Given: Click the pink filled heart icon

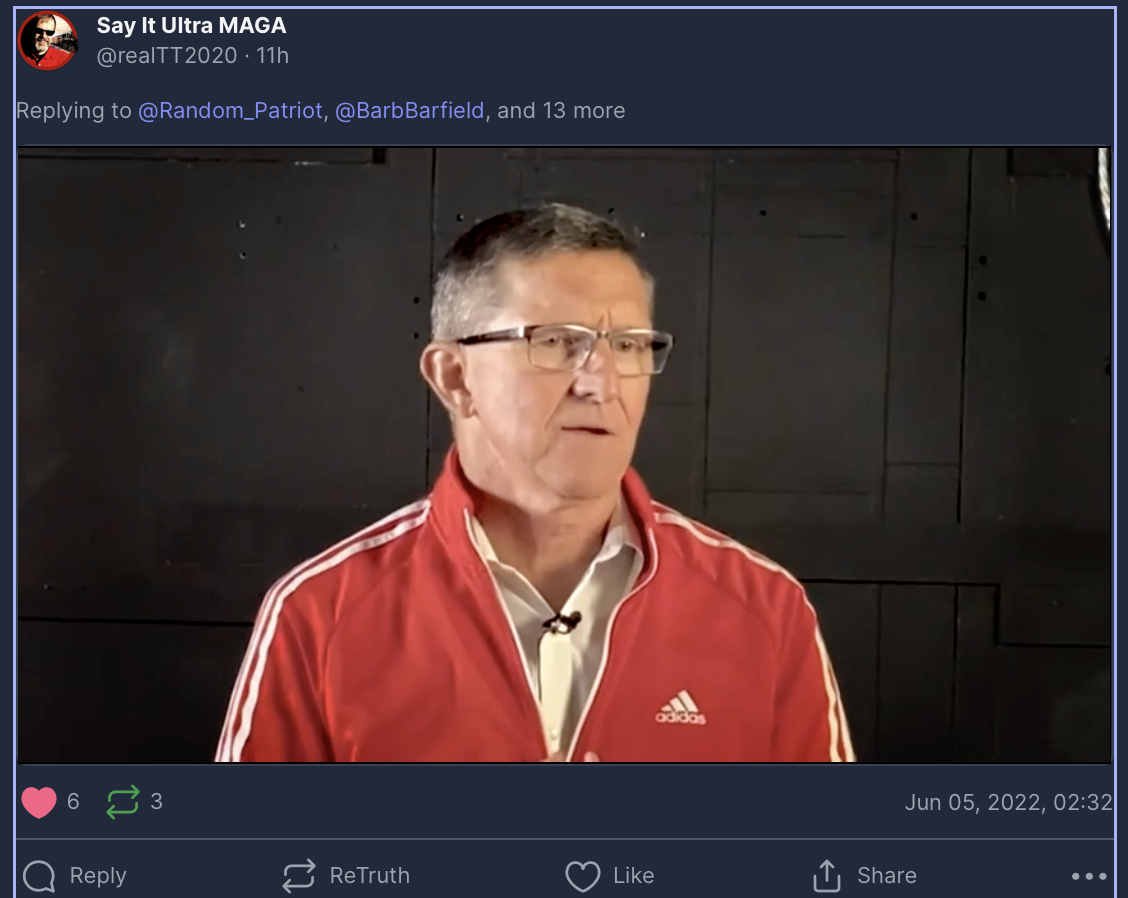Looking at the screenshot, I should coord(39,802).
